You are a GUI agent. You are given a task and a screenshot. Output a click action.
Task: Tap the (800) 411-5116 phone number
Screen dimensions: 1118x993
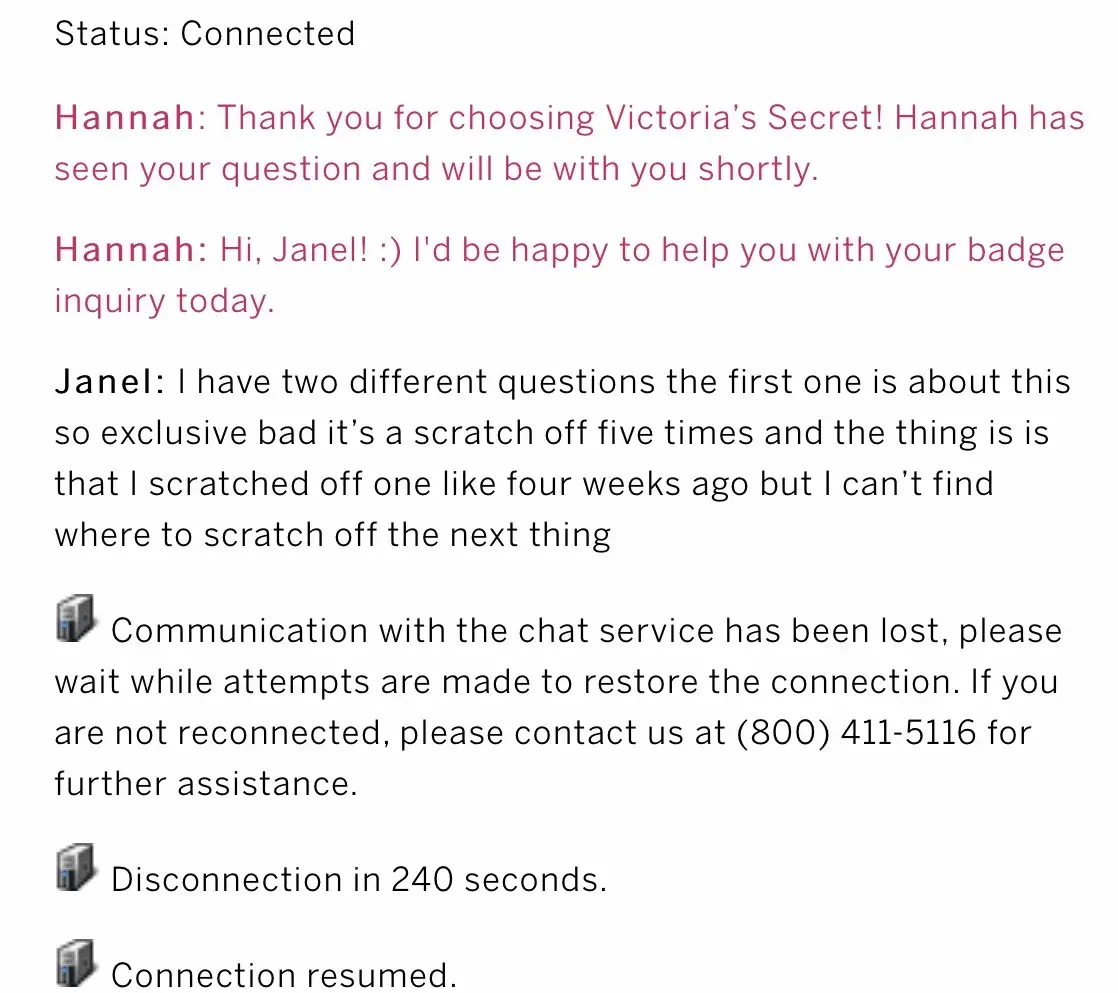856,733
